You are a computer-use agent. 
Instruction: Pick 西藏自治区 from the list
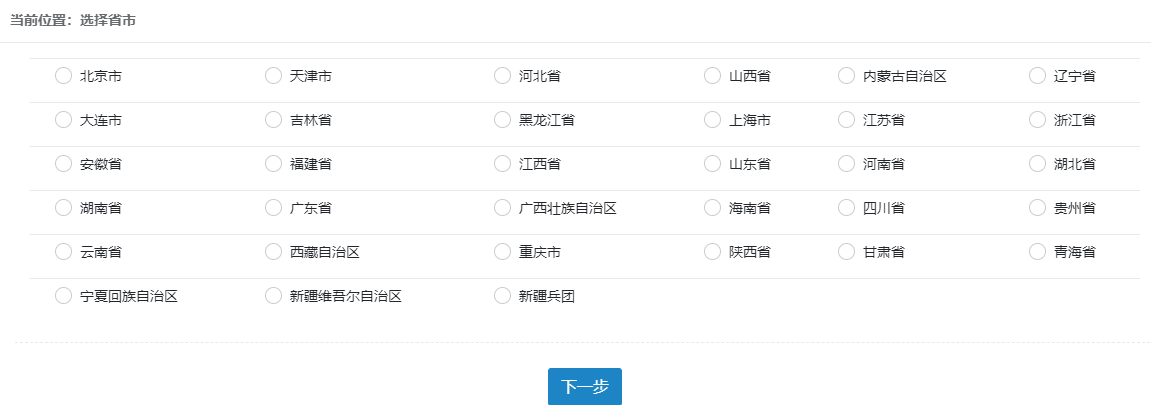(x=273, y=252)
